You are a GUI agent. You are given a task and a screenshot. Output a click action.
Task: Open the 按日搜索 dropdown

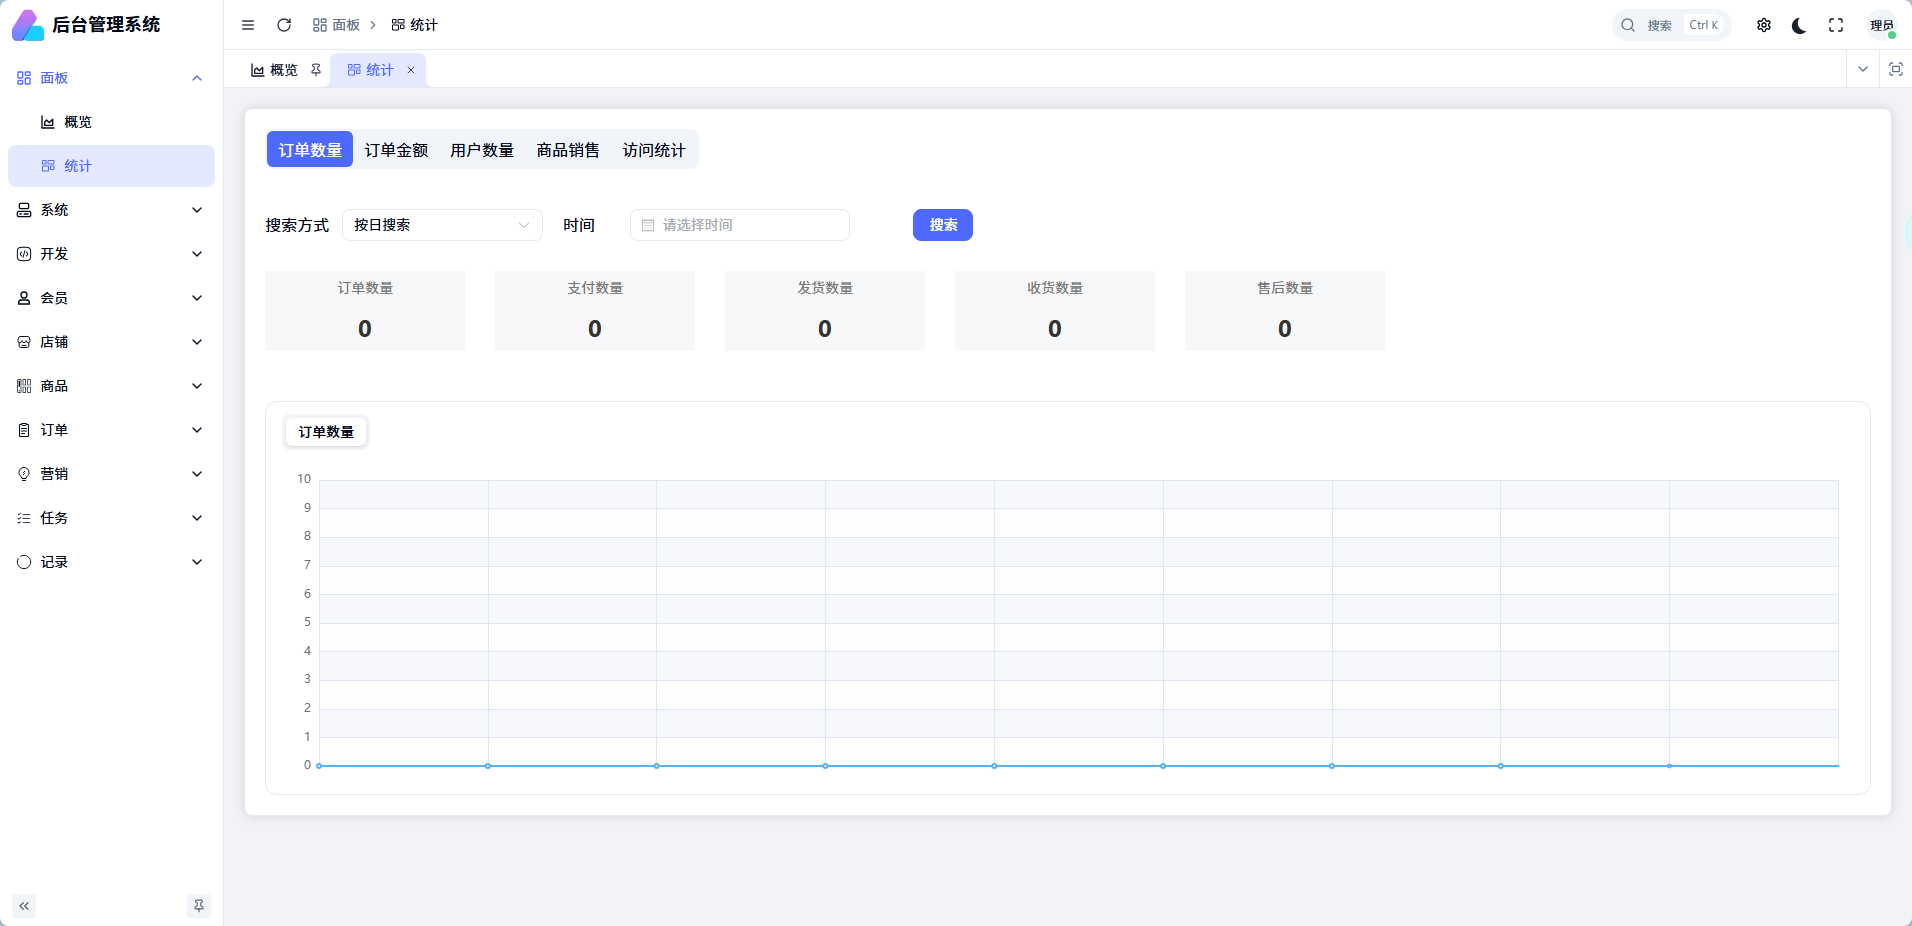[x=442, y=225]
